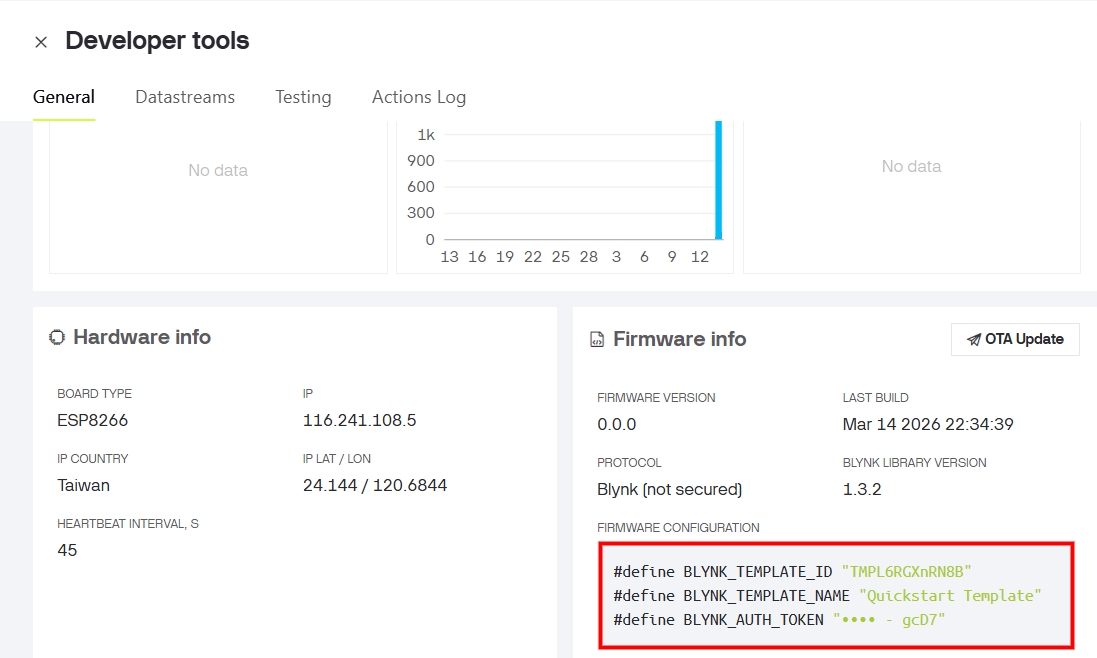Close the Developer tools panel
Viewport: 1097px width, 658px height.
coord(41,42)
